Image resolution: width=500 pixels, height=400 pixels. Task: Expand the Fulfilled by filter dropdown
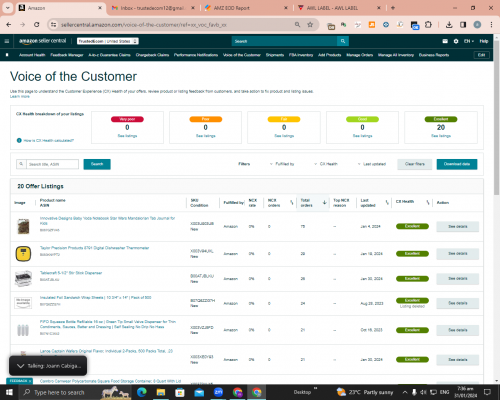click(x=282, y=164)
